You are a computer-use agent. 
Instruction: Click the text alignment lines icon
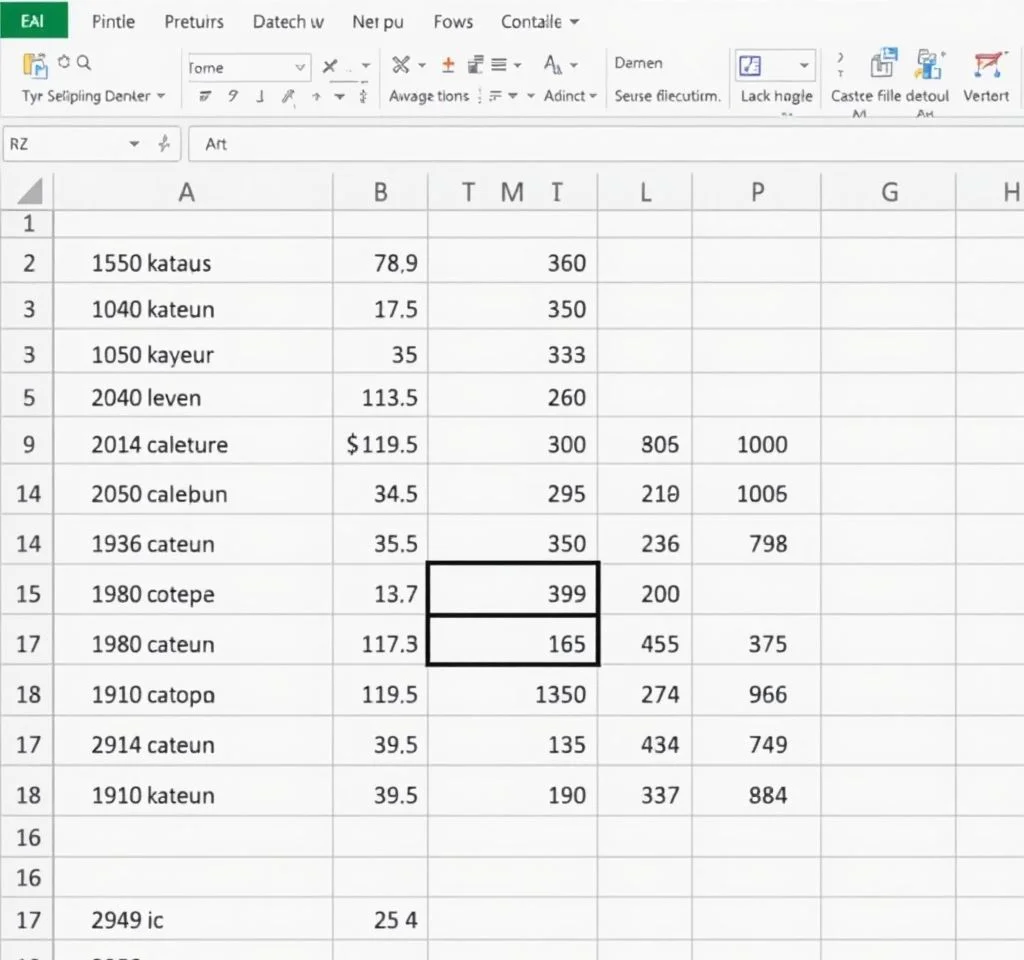499,65
